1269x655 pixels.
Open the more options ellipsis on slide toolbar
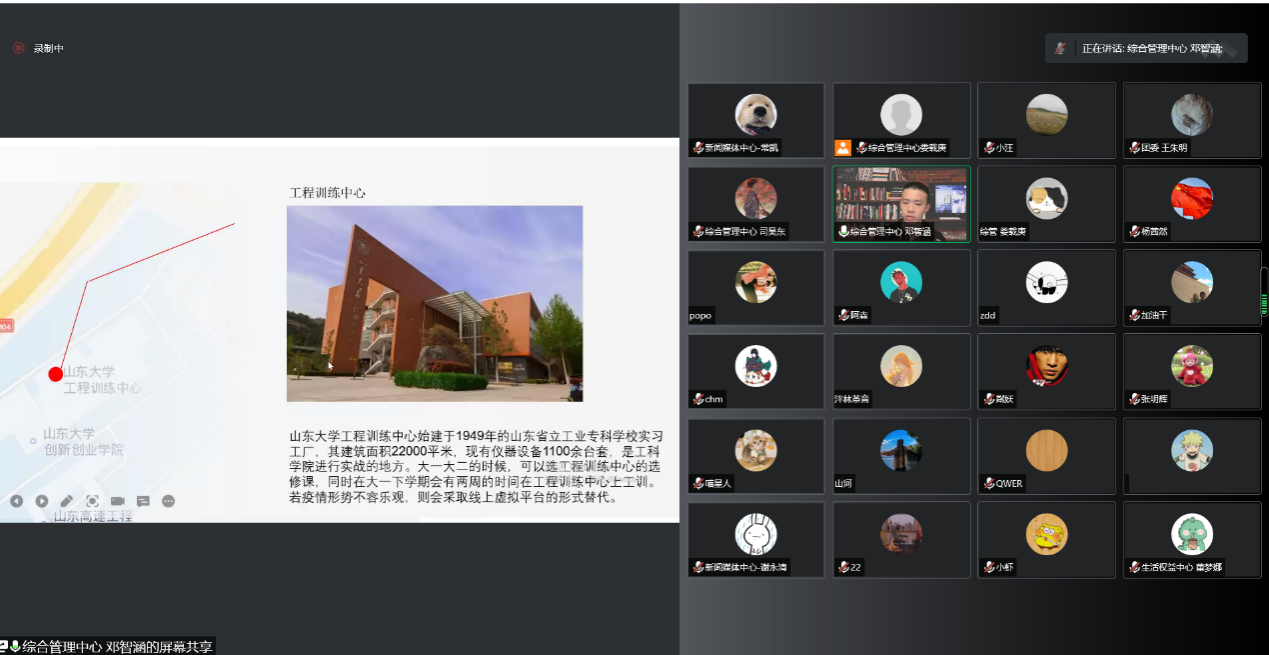point(168,501)
